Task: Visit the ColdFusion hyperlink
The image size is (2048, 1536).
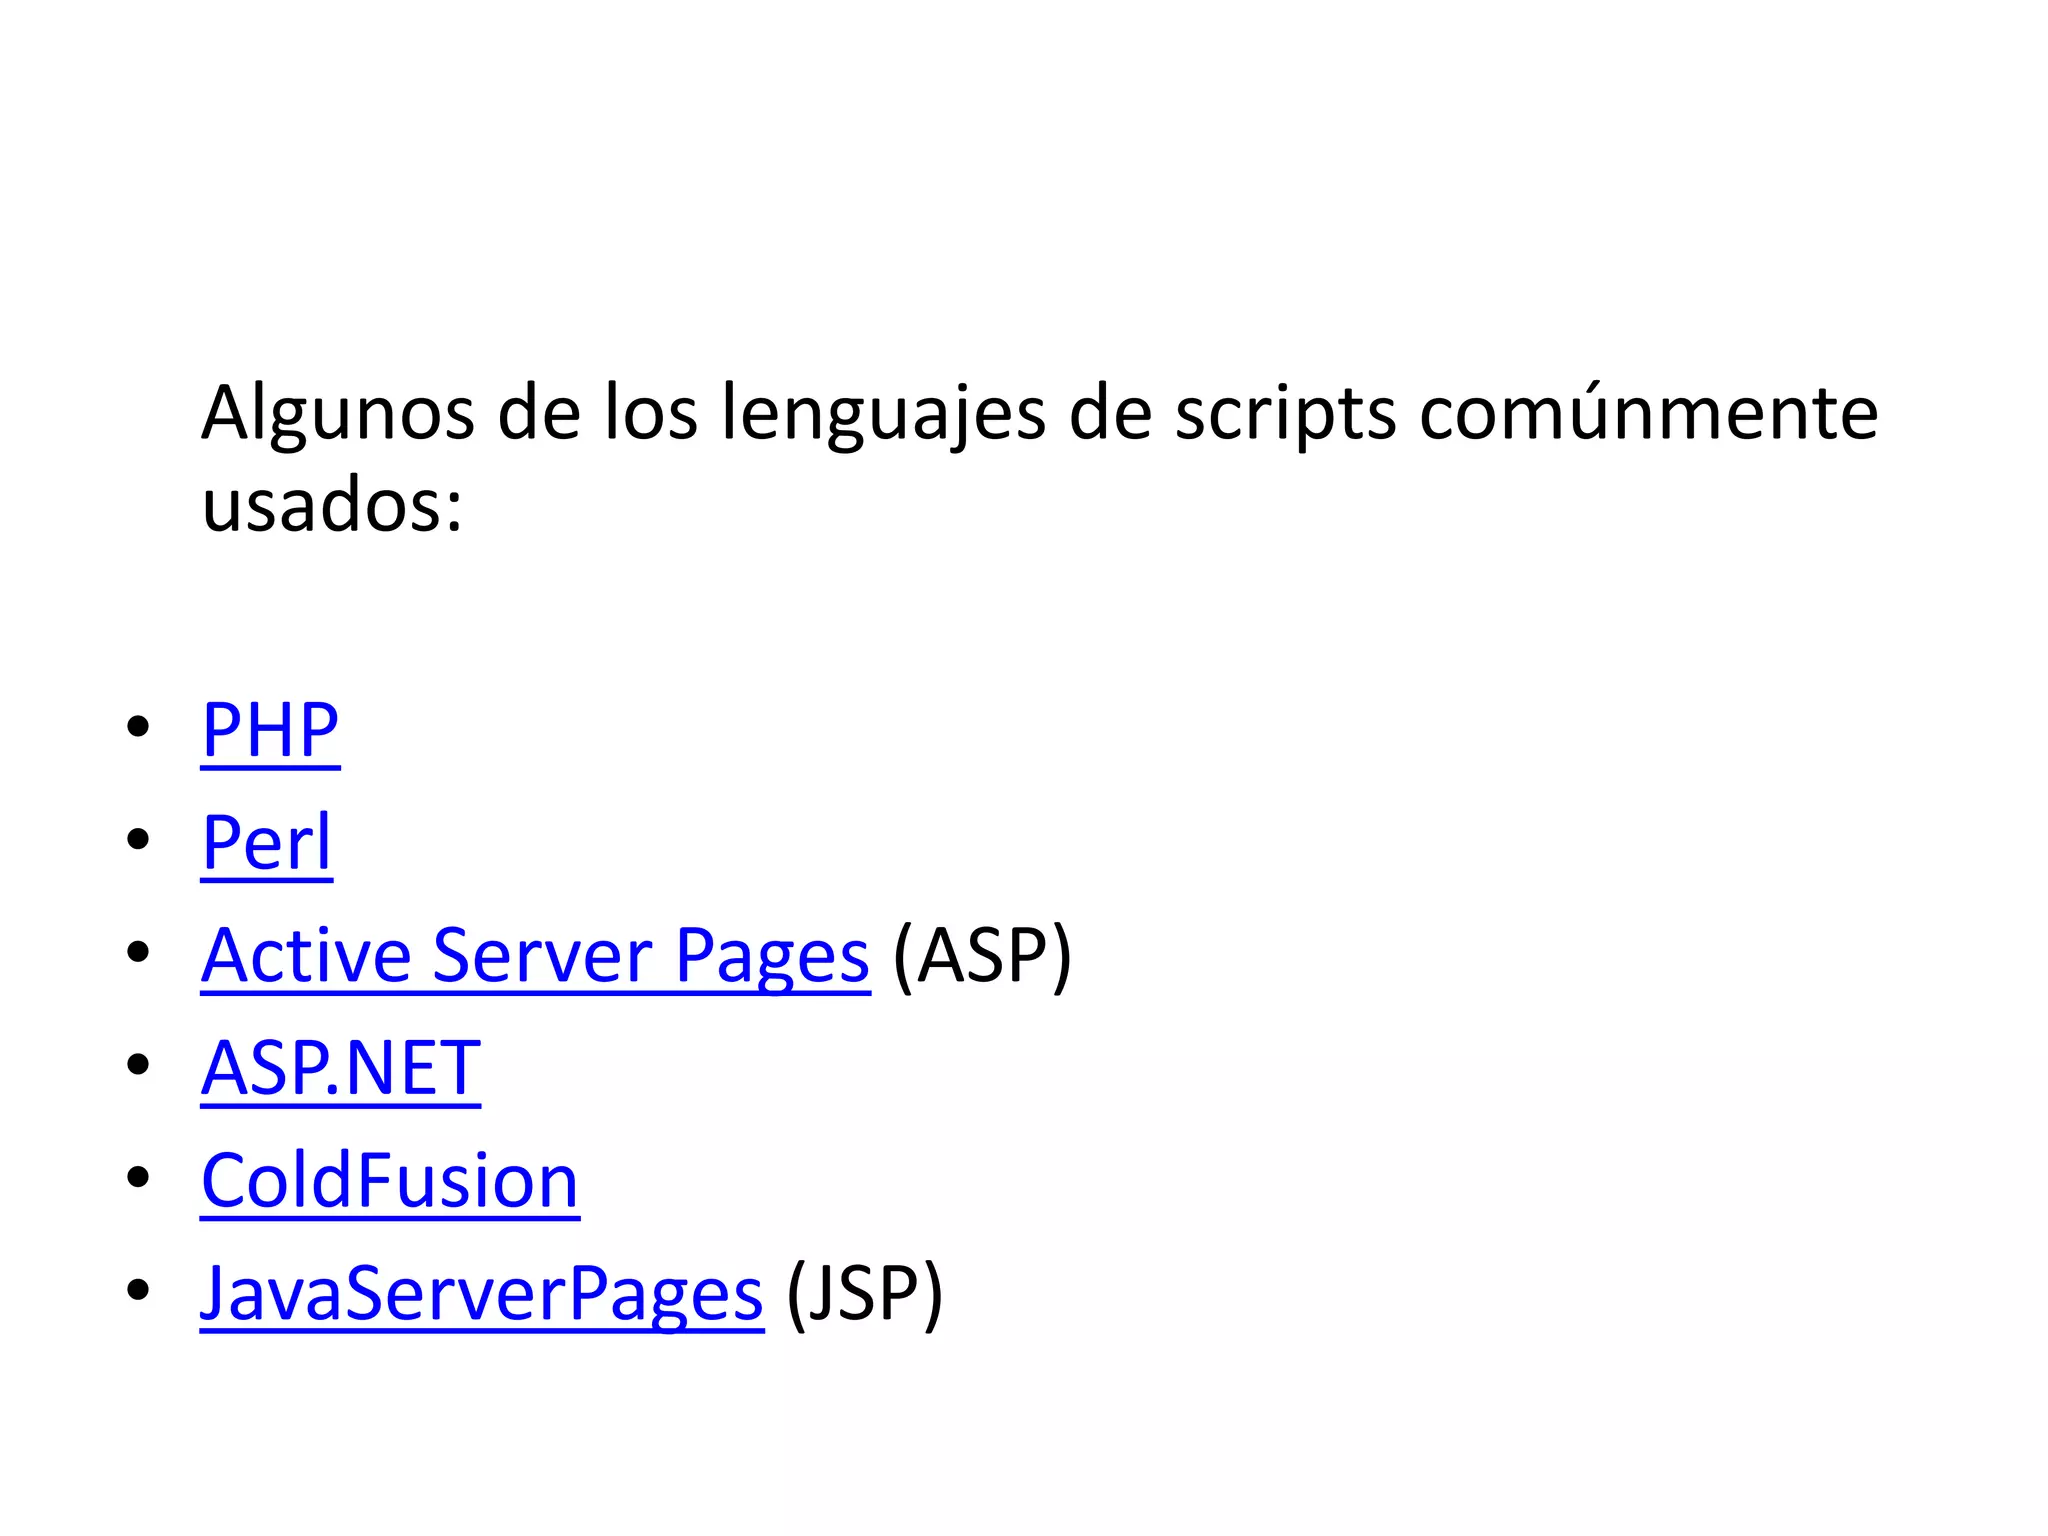Action: coord(390,1182)
